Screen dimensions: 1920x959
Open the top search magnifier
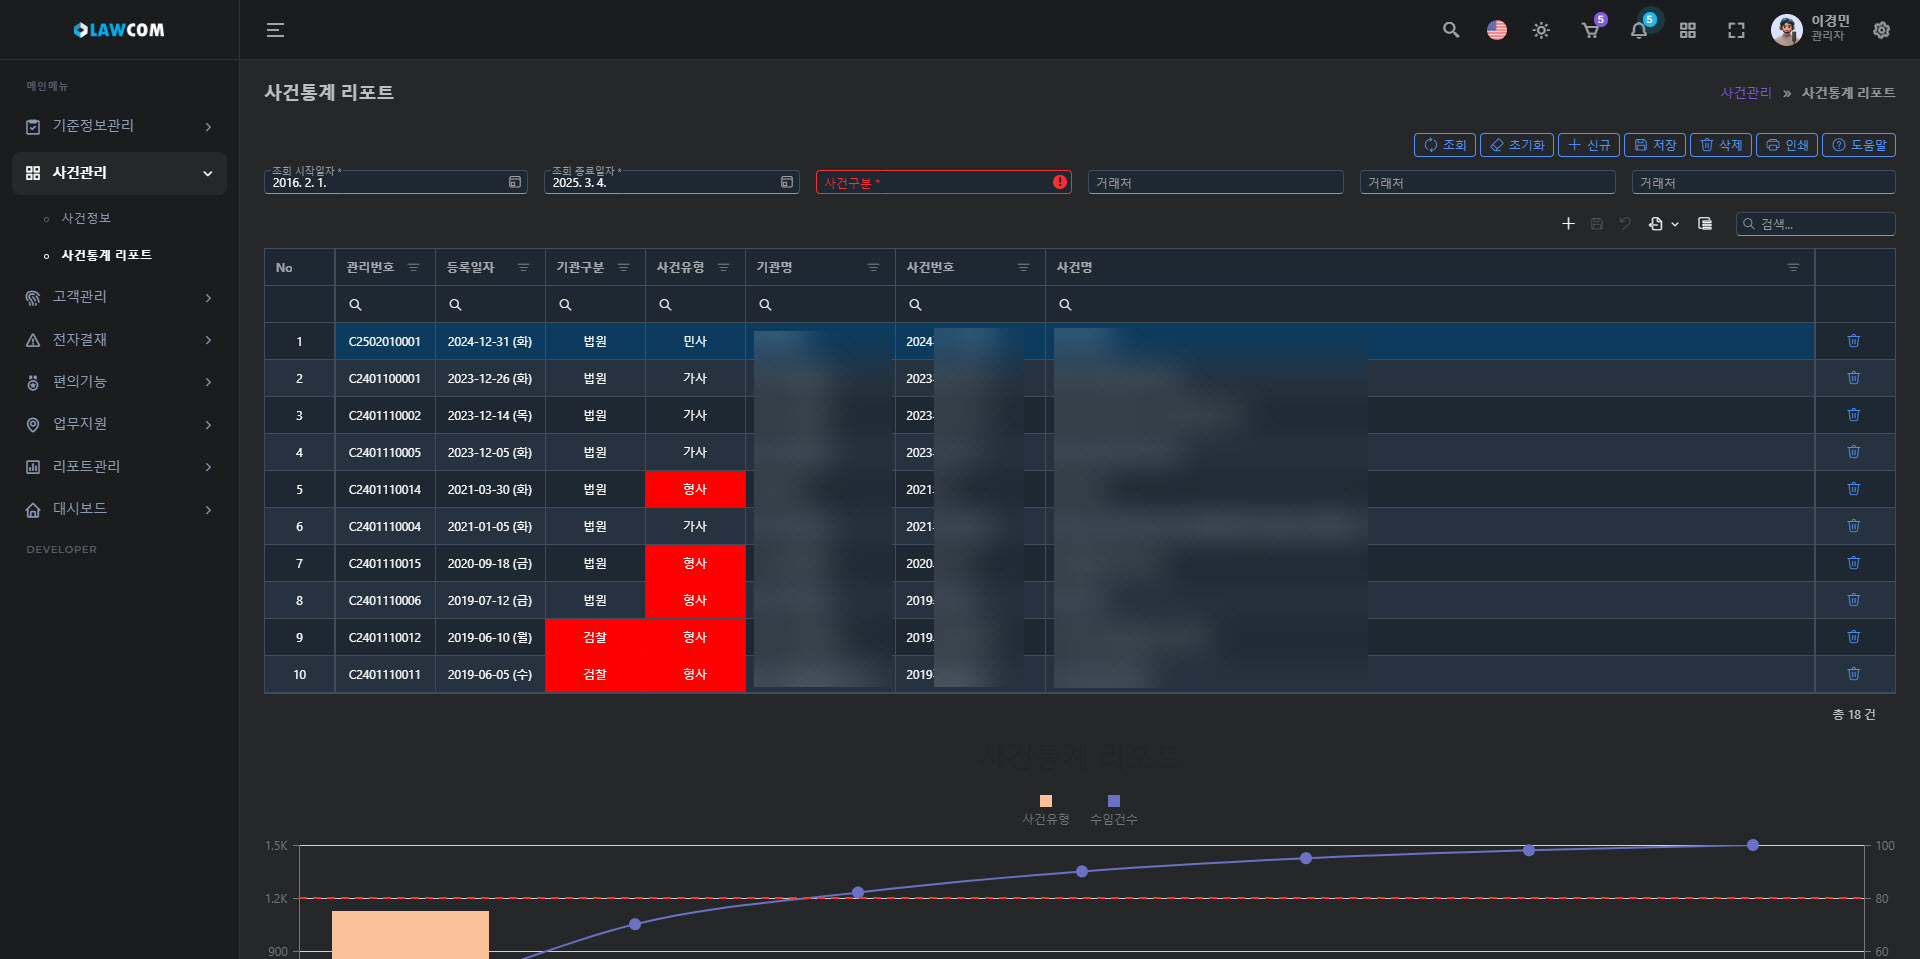[1451, 30]
